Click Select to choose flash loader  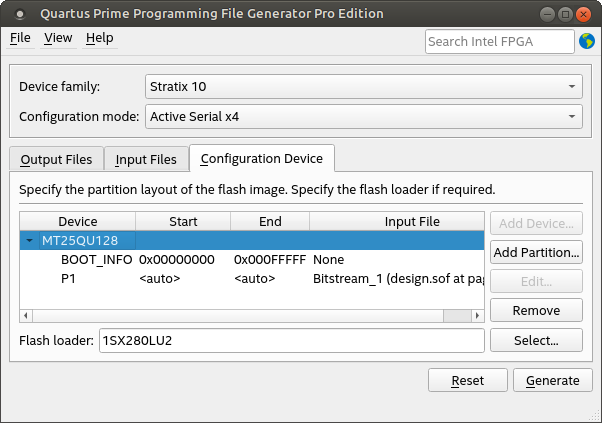coord(536,340)
